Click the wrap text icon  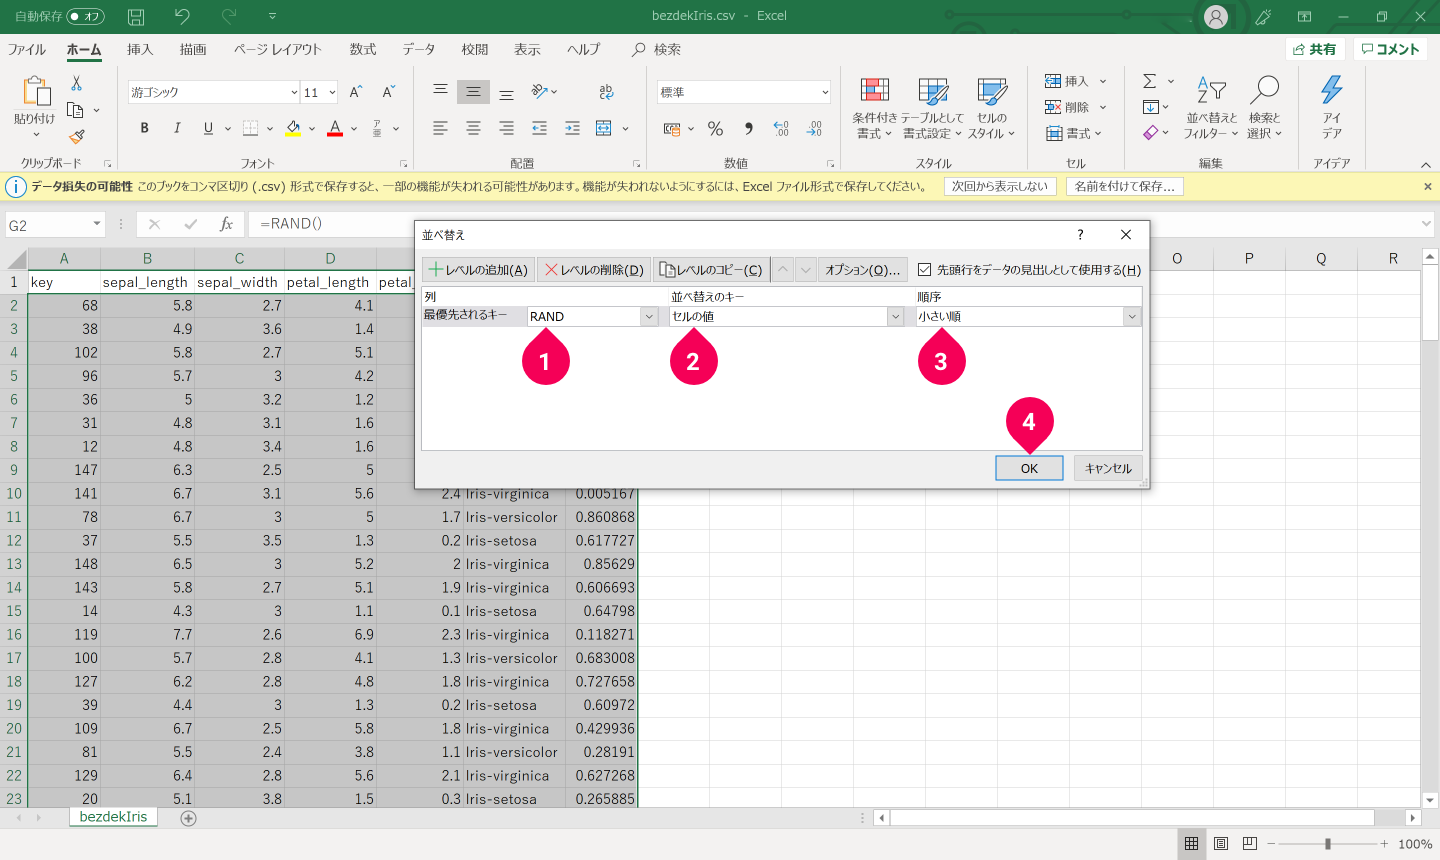click(x=606, y=92)
